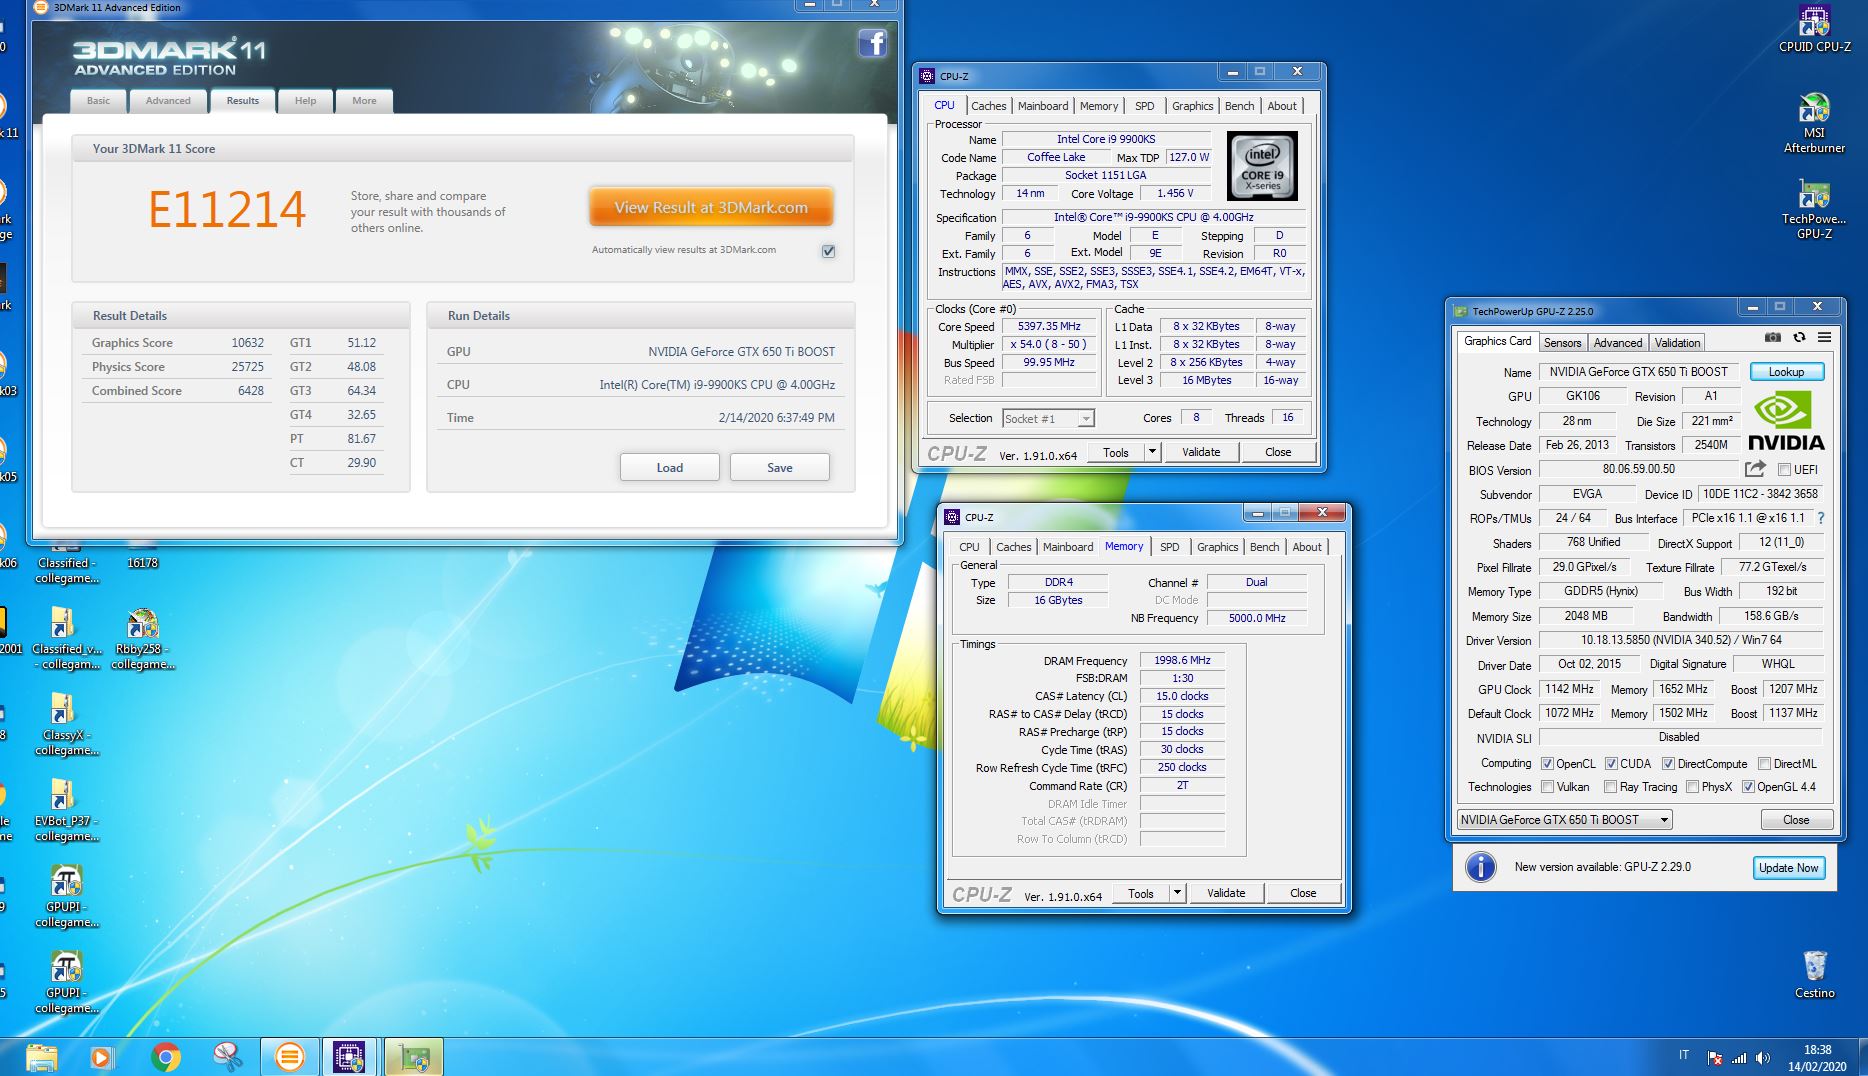Screen dimensions: 1868x1076
Task: Click the IT language indicator in taskbar
Action: (x=1684, y=1056)
